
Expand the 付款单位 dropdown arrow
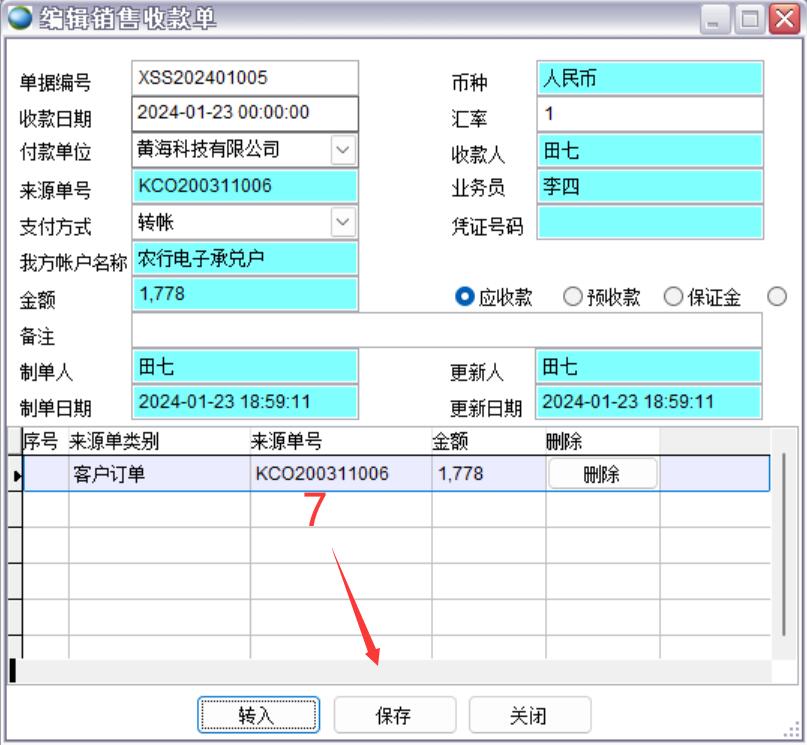343,150
